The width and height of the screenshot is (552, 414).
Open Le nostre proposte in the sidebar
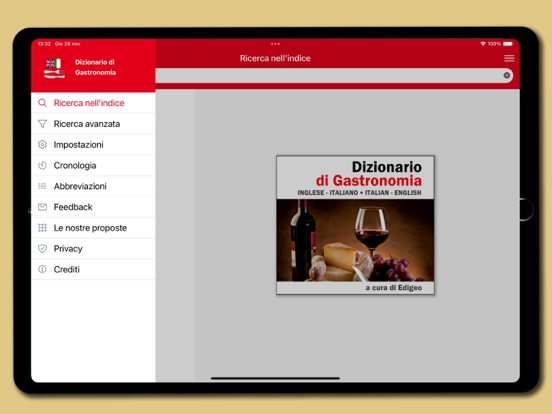click(93, 228)
